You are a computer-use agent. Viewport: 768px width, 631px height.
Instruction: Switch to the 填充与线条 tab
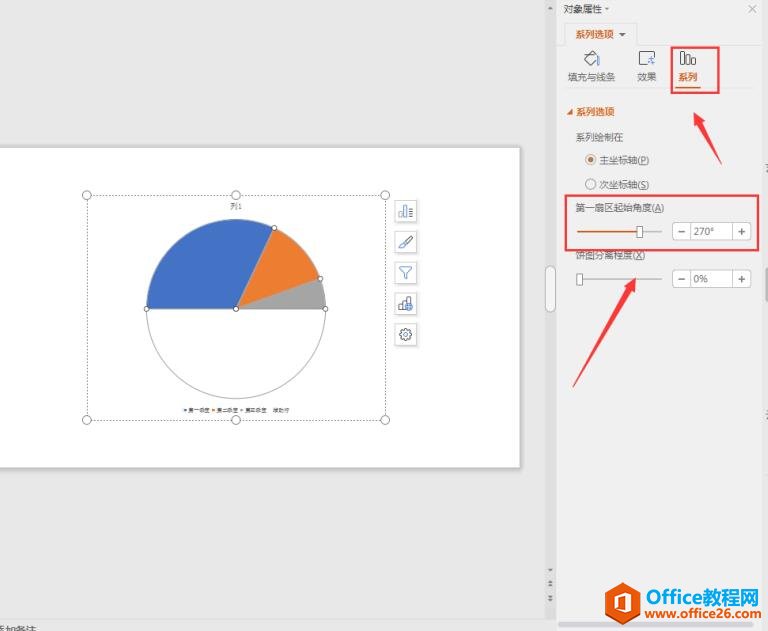[x=591, y=67]
